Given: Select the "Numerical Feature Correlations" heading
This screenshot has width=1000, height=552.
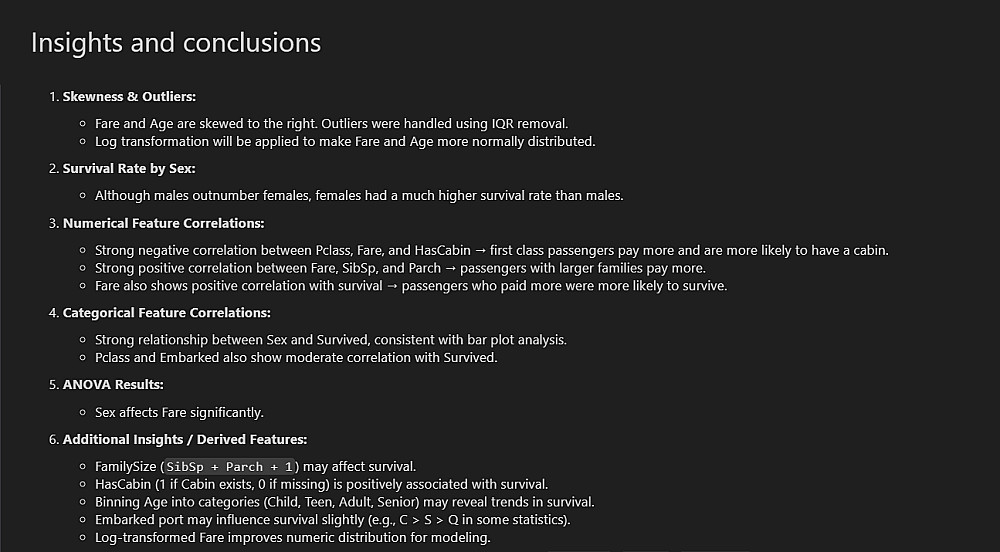Looking at the screenshot, I should [163, 223].
